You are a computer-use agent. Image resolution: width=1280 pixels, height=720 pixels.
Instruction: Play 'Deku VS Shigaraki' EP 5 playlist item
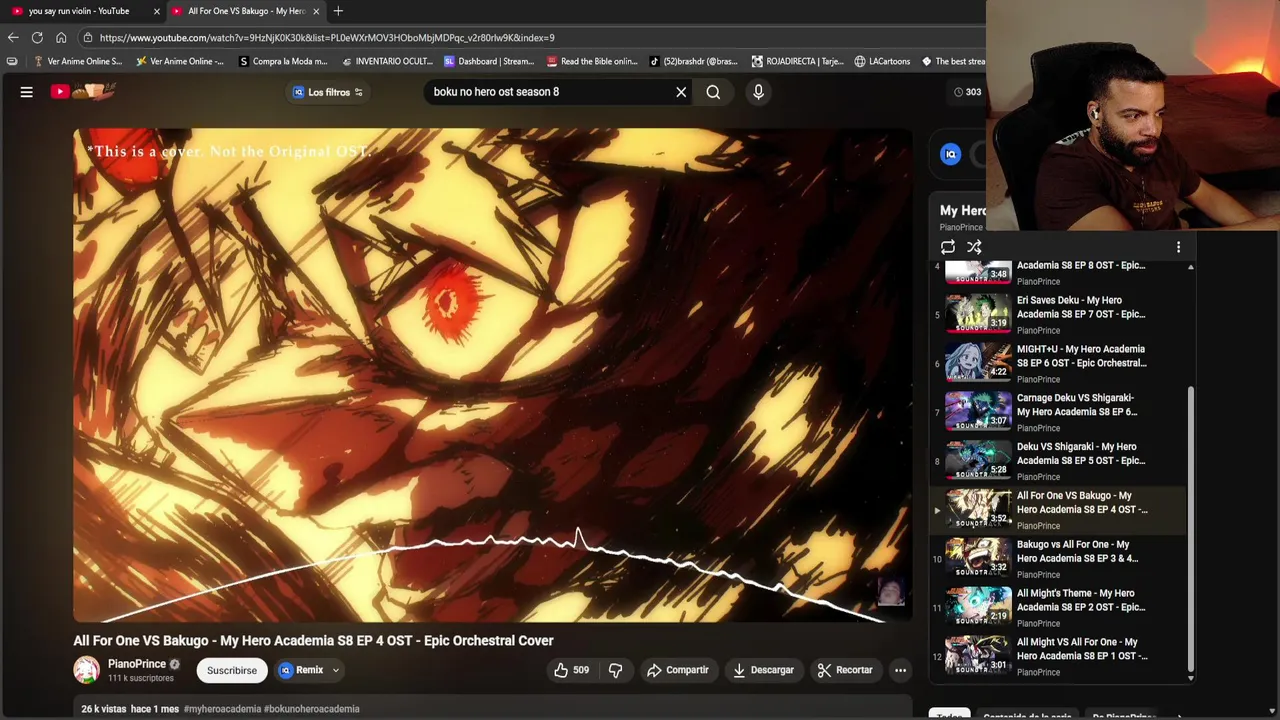[1060, 461]
